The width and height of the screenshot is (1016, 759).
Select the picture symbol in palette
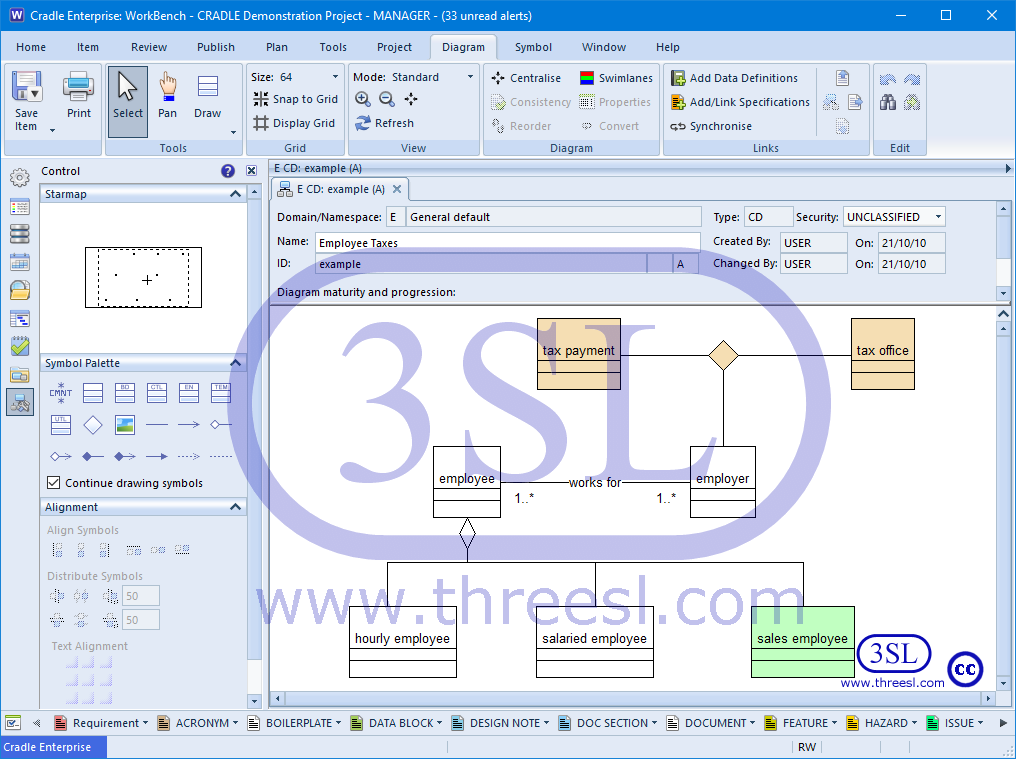click(x=124, y=425)
